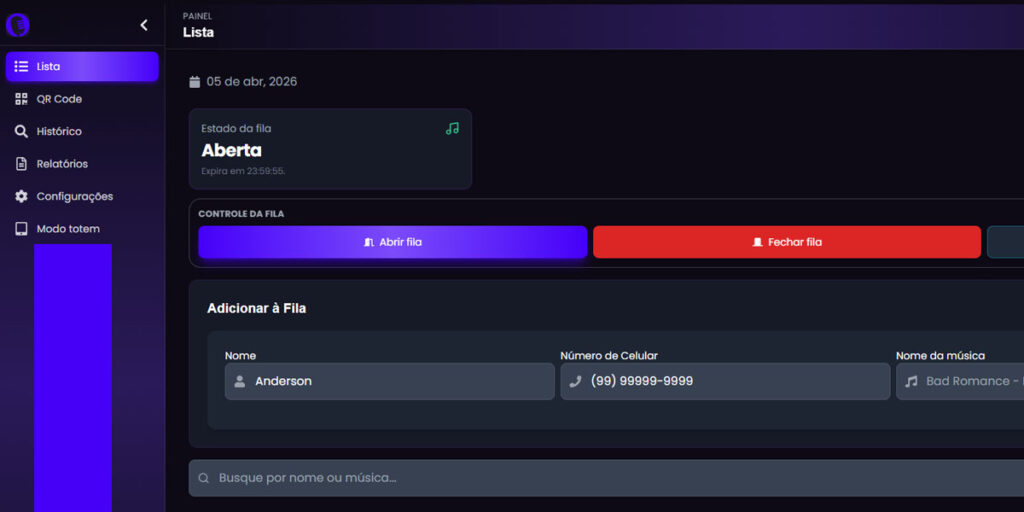Viewport: 1024px width, 512px height.
Task: Click the calendar icon beside the date
Action: [x=195, y=82]
